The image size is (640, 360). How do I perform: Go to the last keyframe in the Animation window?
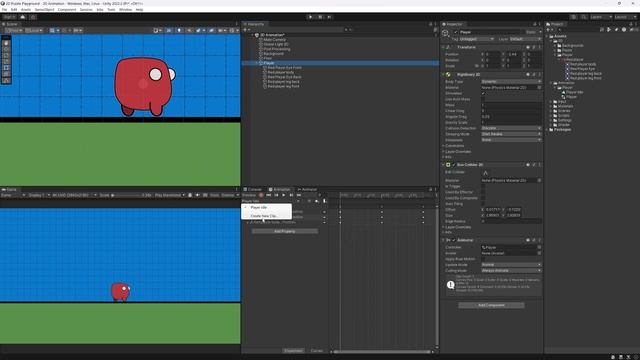299,195
